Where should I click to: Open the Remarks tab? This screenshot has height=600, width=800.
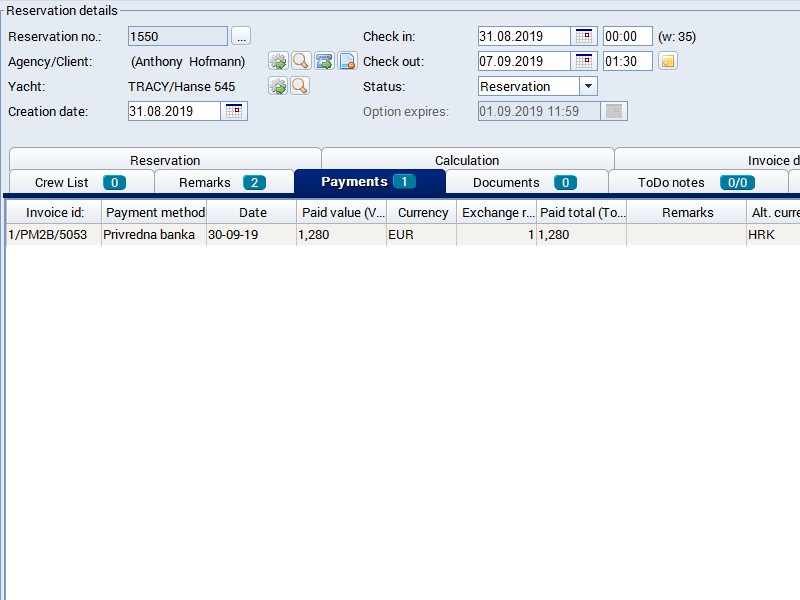(223, 182)
